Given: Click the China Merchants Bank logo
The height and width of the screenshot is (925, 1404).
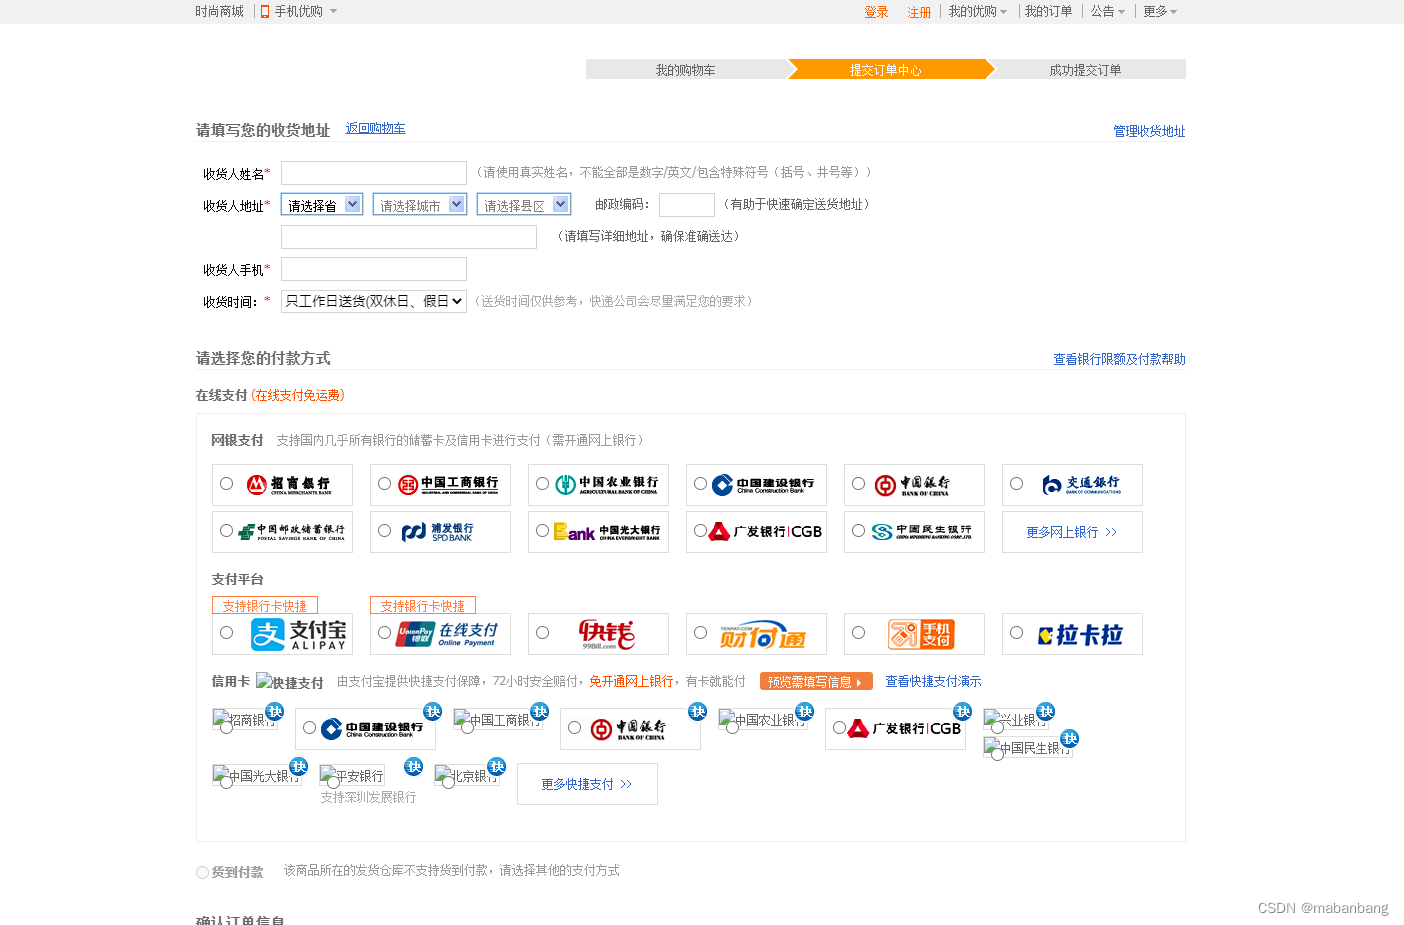Looking at the screenshot, I should coord(289,485).
